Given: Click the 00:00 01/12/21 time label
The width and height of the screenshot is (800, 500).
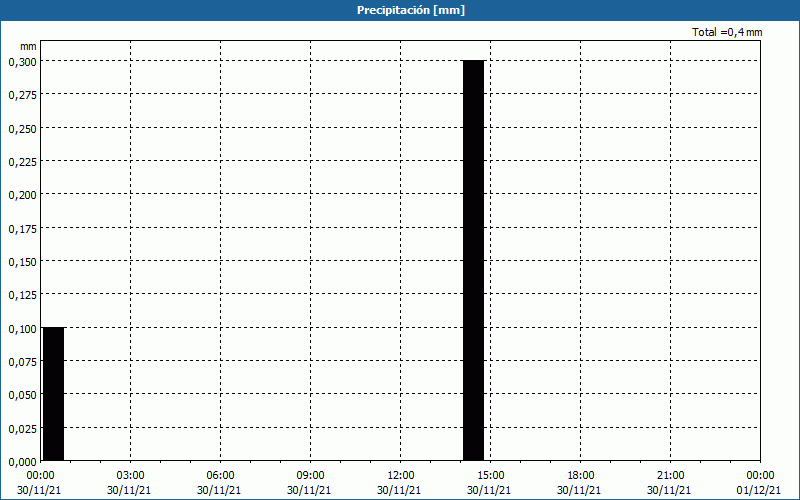Looking at the screenshot, I should click(759, 483).
